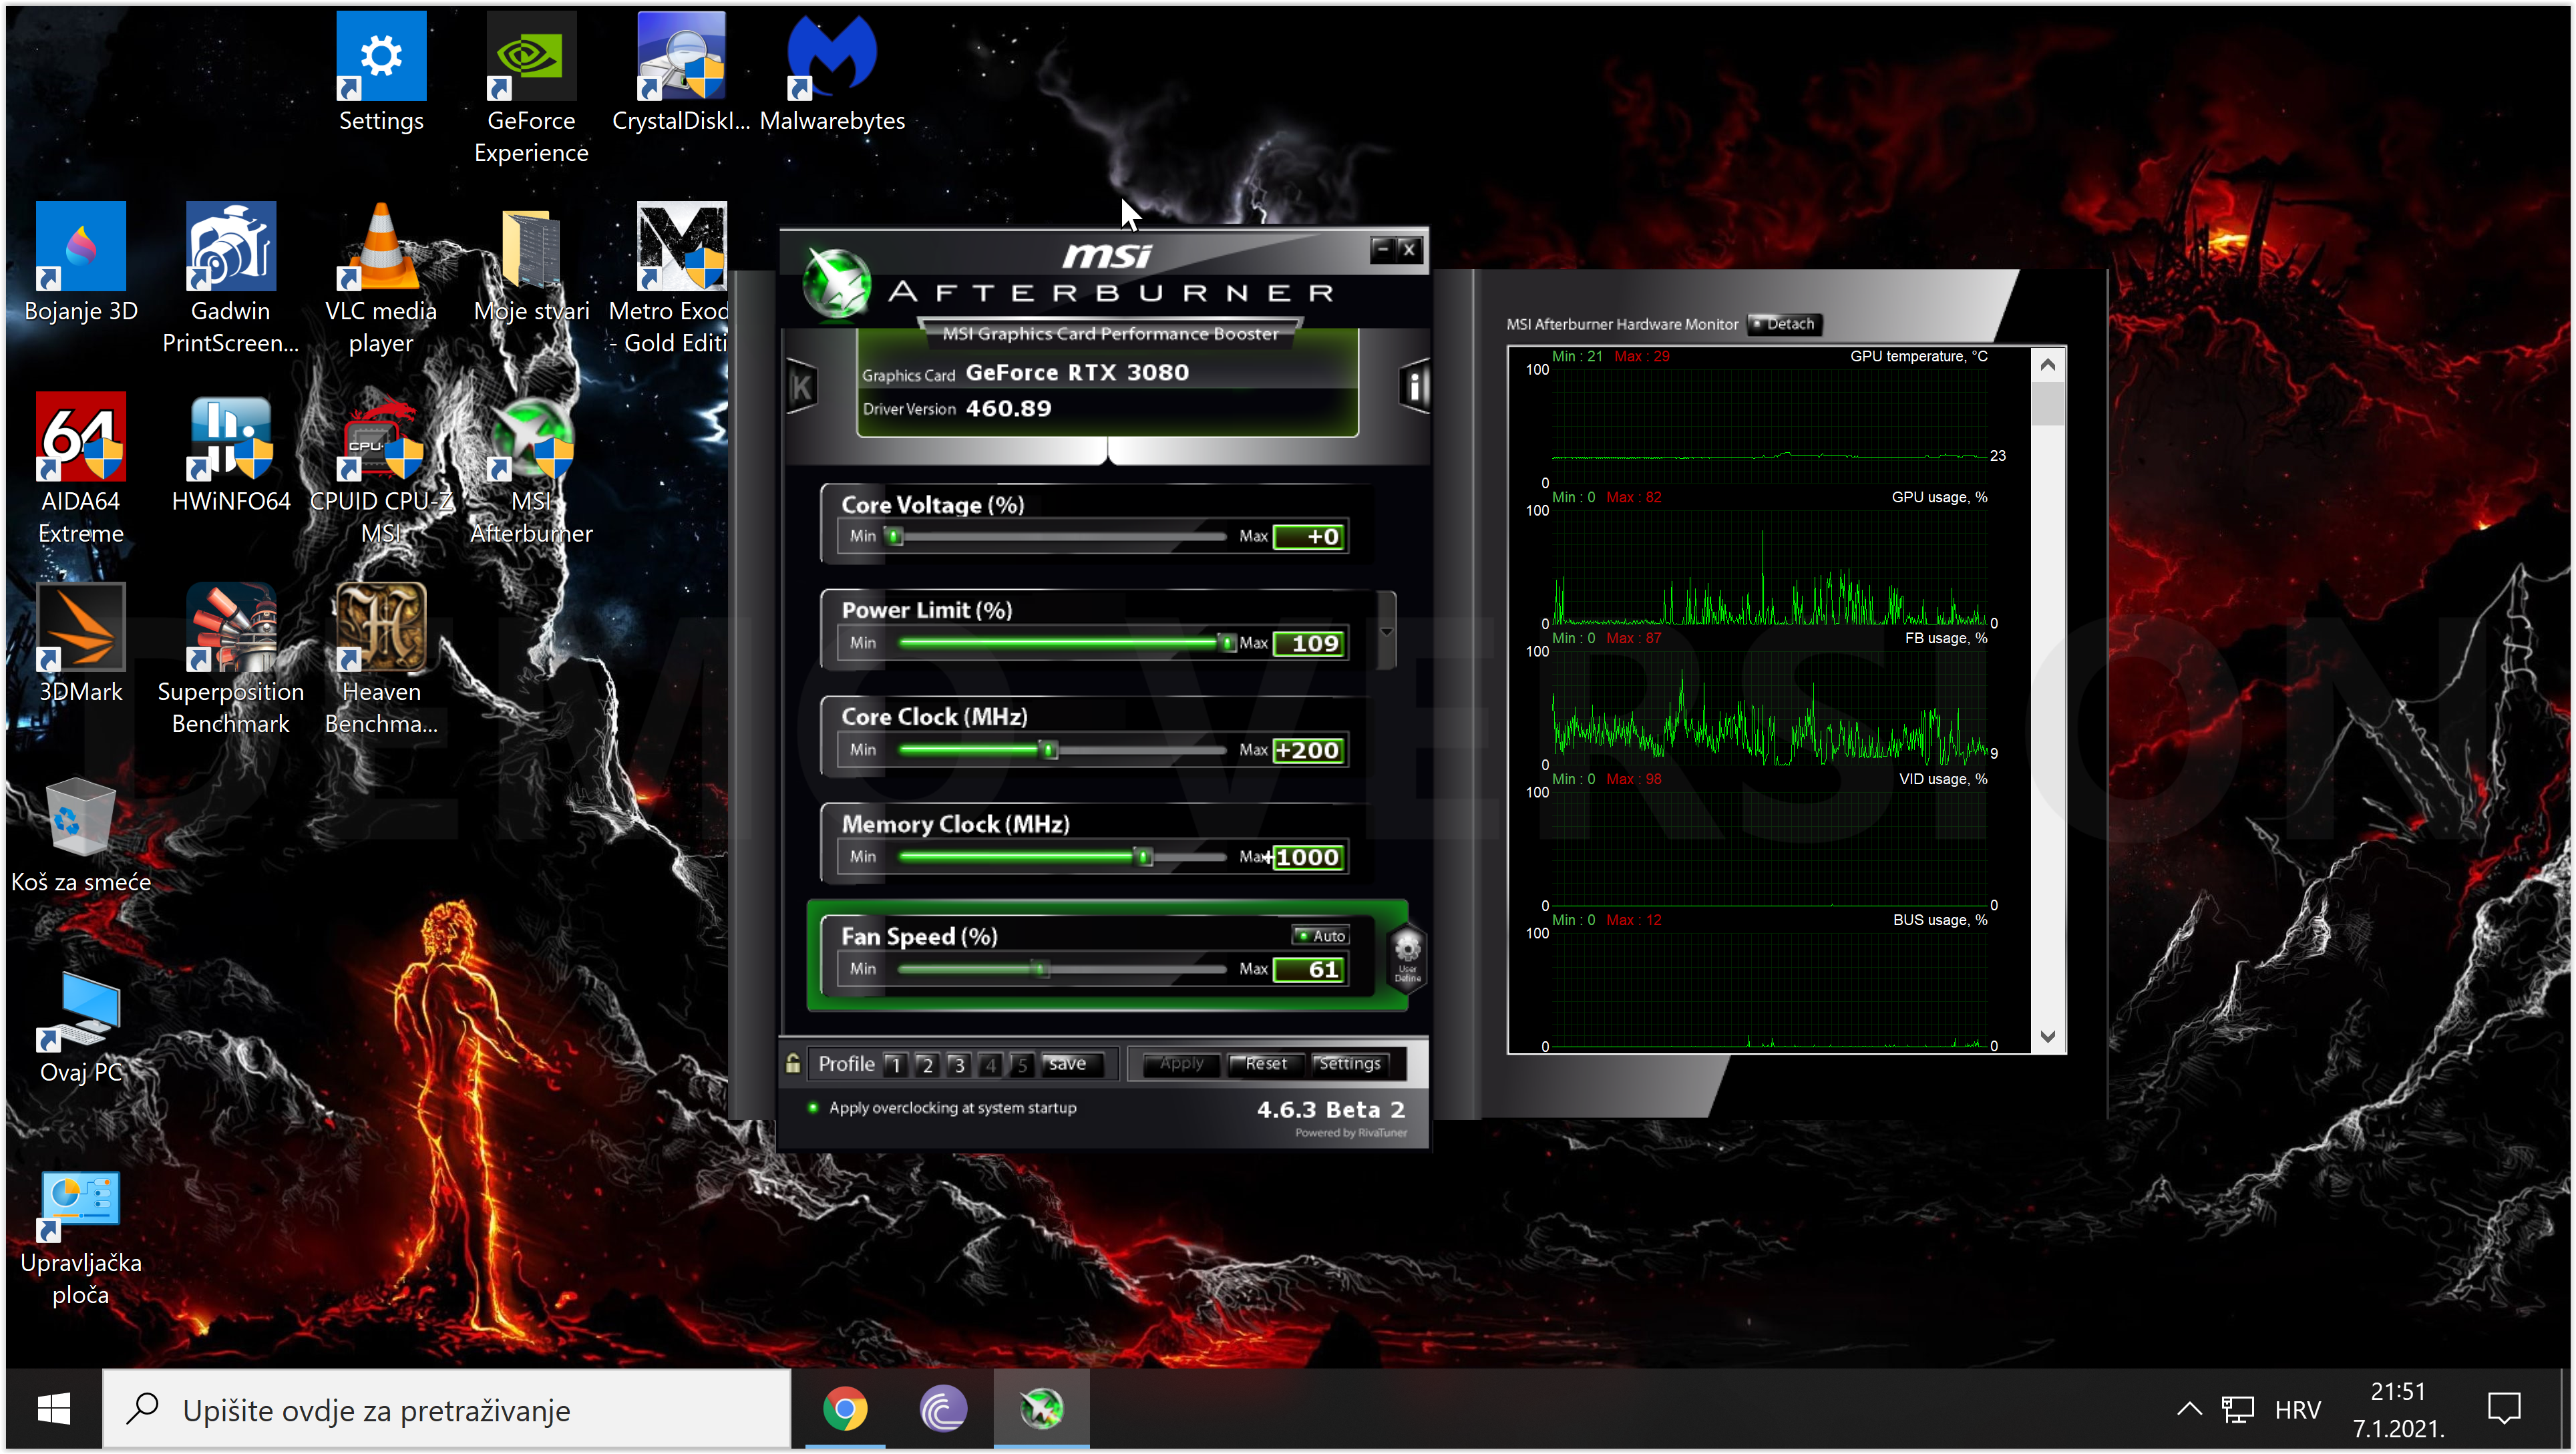
Task: Open Superposition Benchmark desktop icon
Action: point(231,659)
